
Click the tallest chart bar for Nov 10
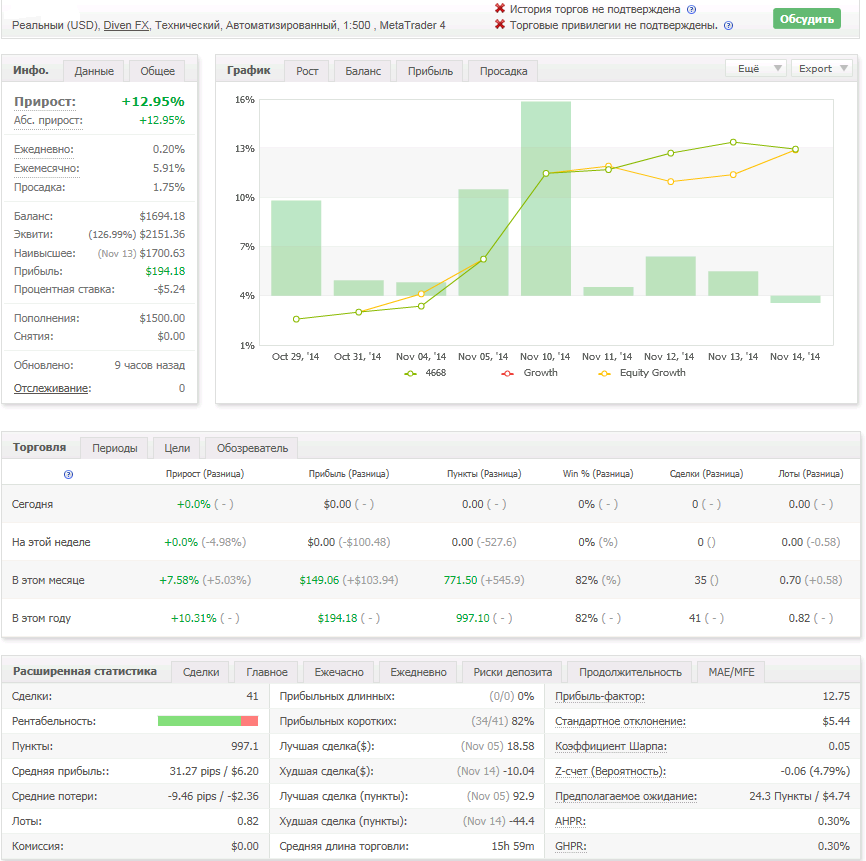(x=546, y=199)
